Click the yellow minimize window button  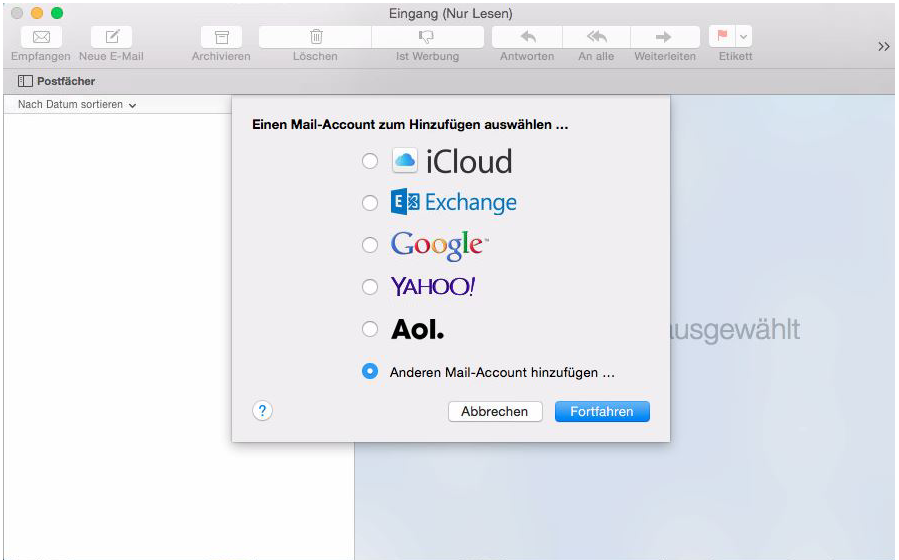pyautogui.click(x=37, y=13)
